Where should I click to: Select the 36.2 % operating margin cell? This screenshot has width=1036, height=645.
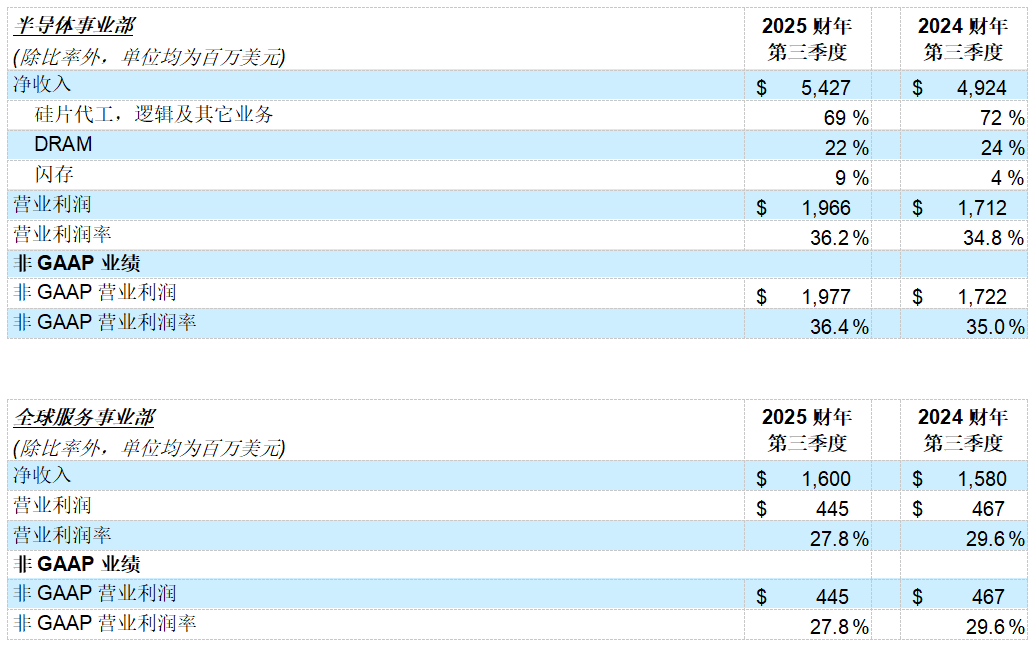(838, 238)
